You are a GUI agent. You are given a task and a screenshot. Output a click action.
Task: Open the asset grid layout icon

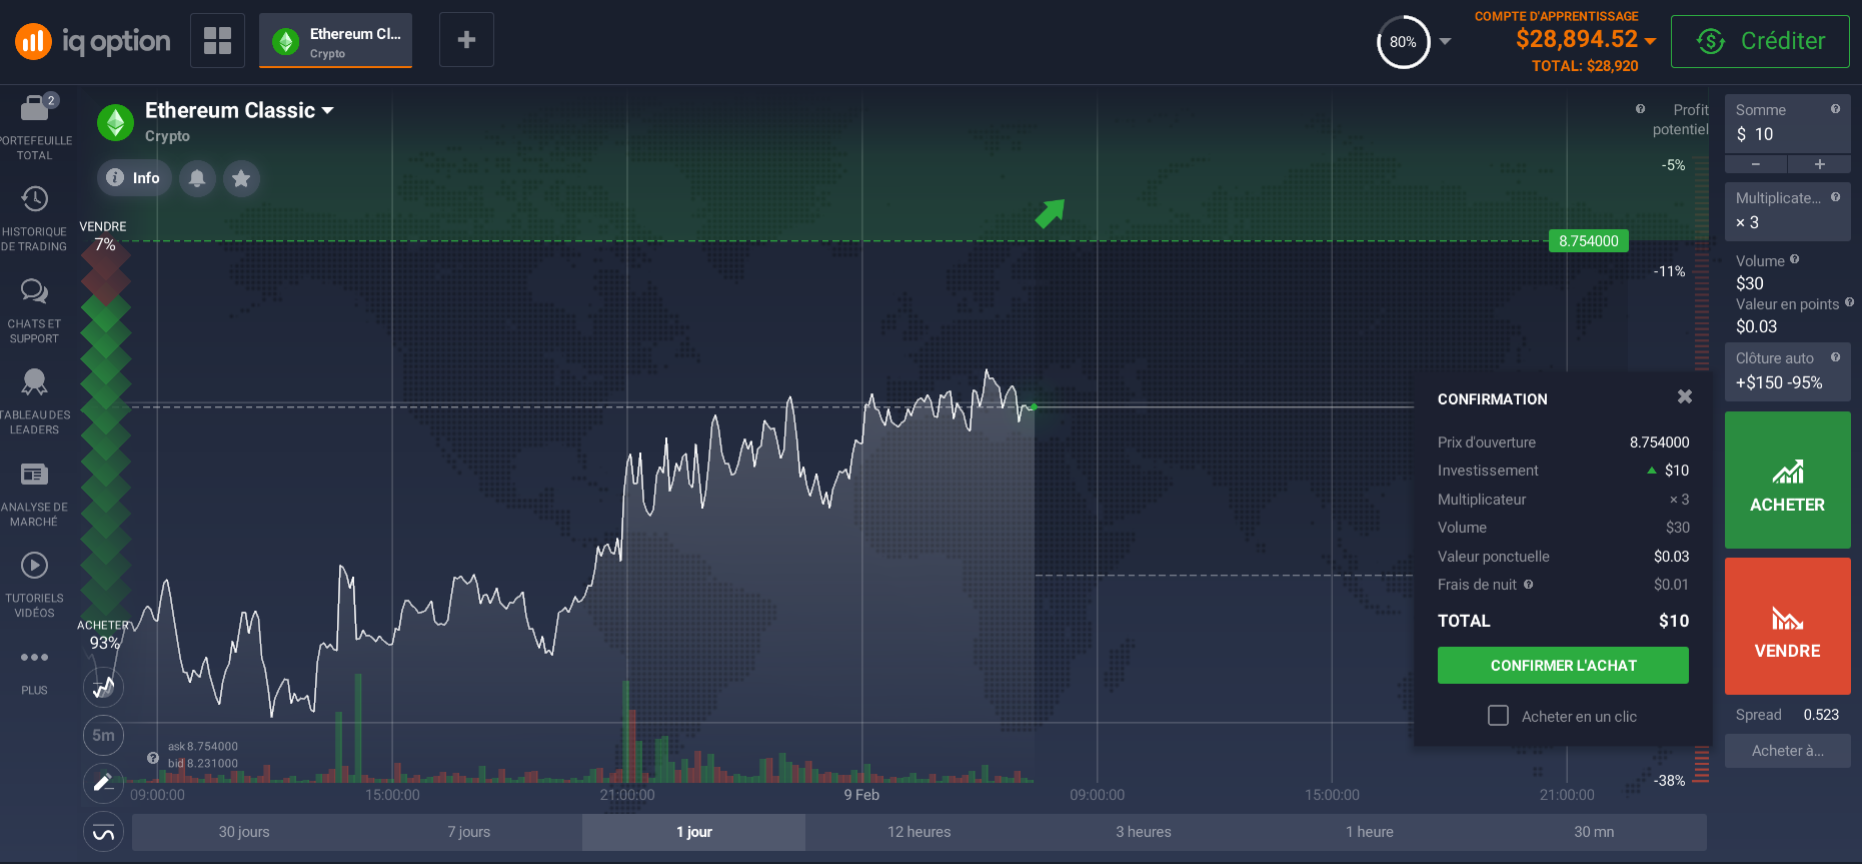click(x=217, y=40)
